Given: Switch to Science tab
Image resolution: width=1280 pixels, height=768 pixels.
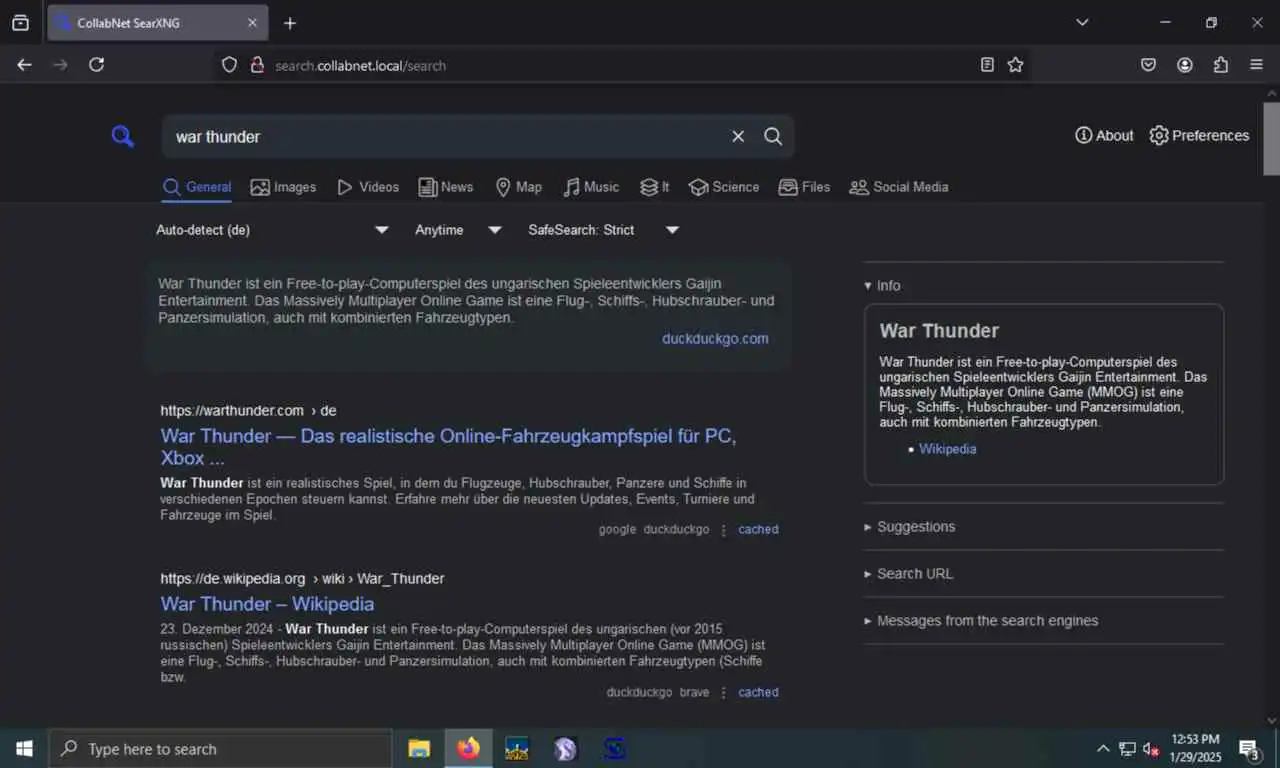Looking at the screenshot, I should coord(724,187).
